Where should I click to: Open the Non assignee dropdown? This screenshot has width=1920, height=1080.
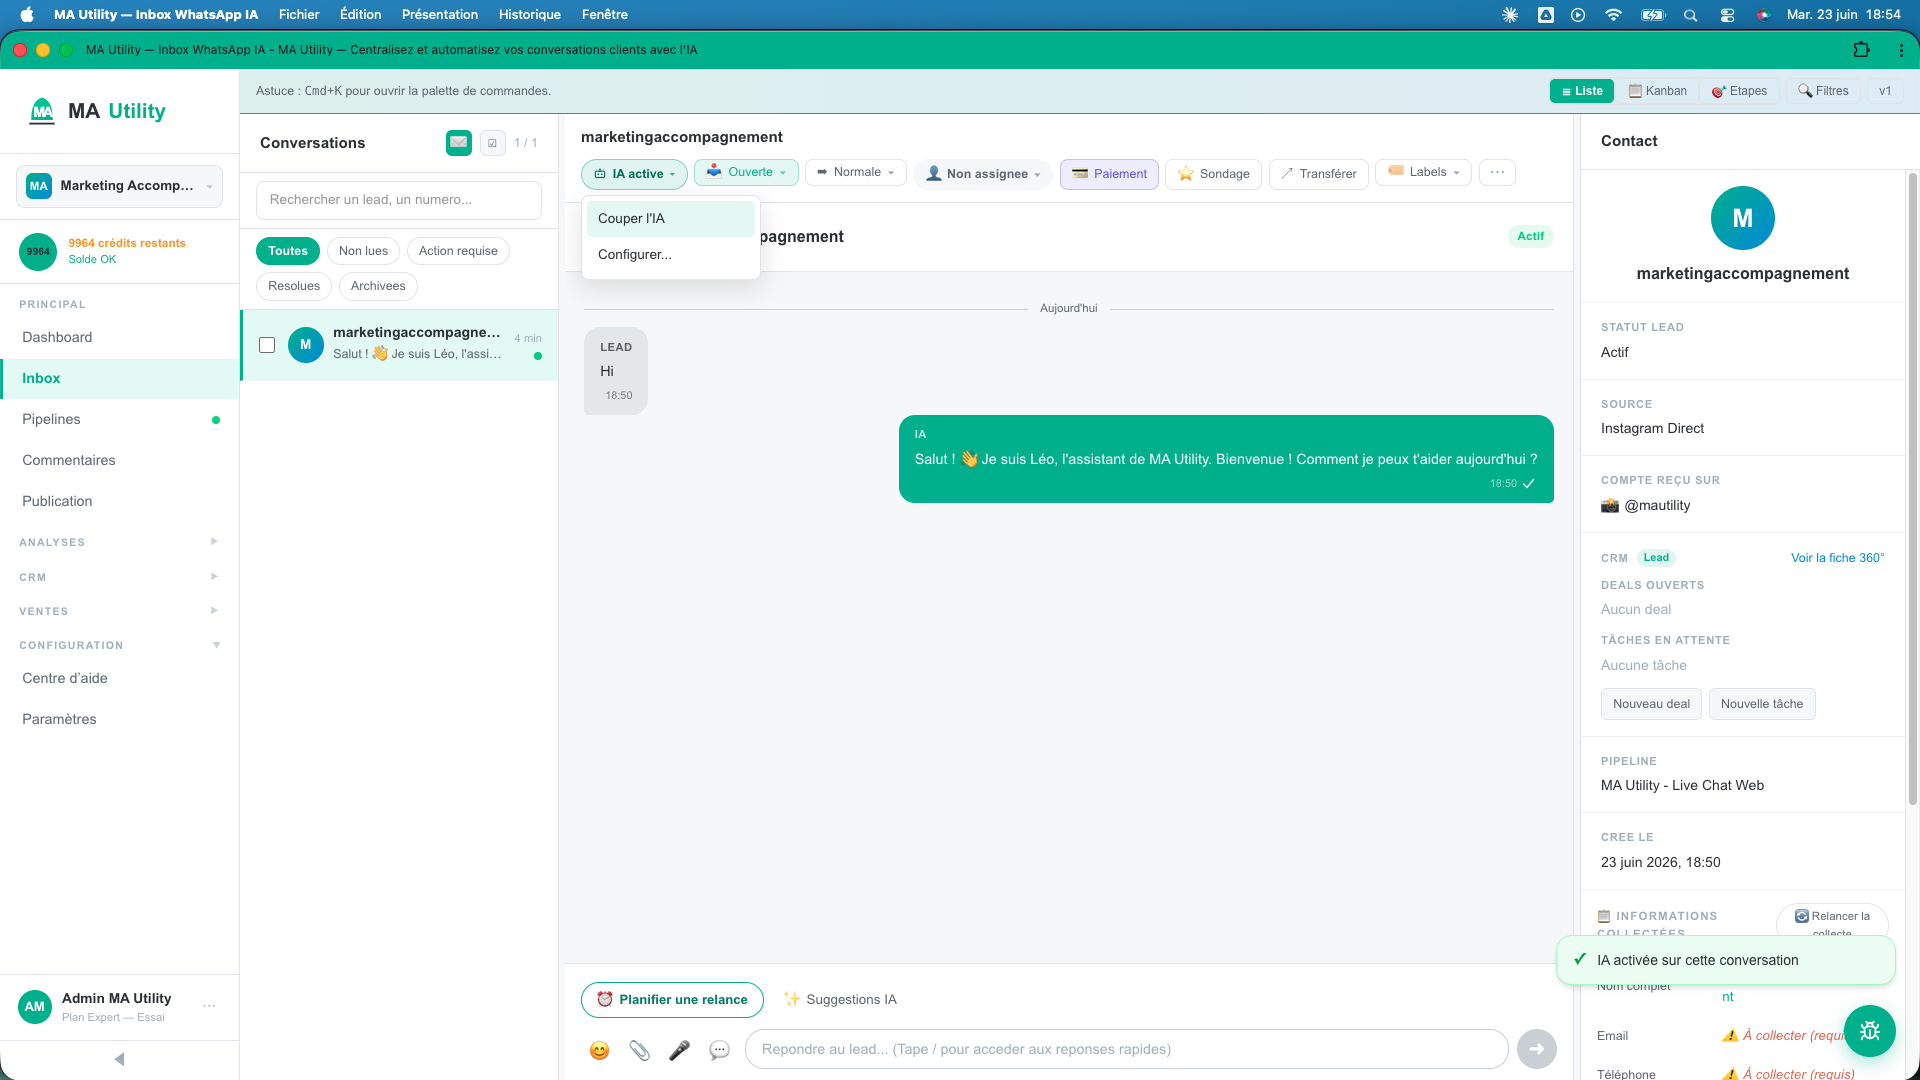click(x=983, y=174)
